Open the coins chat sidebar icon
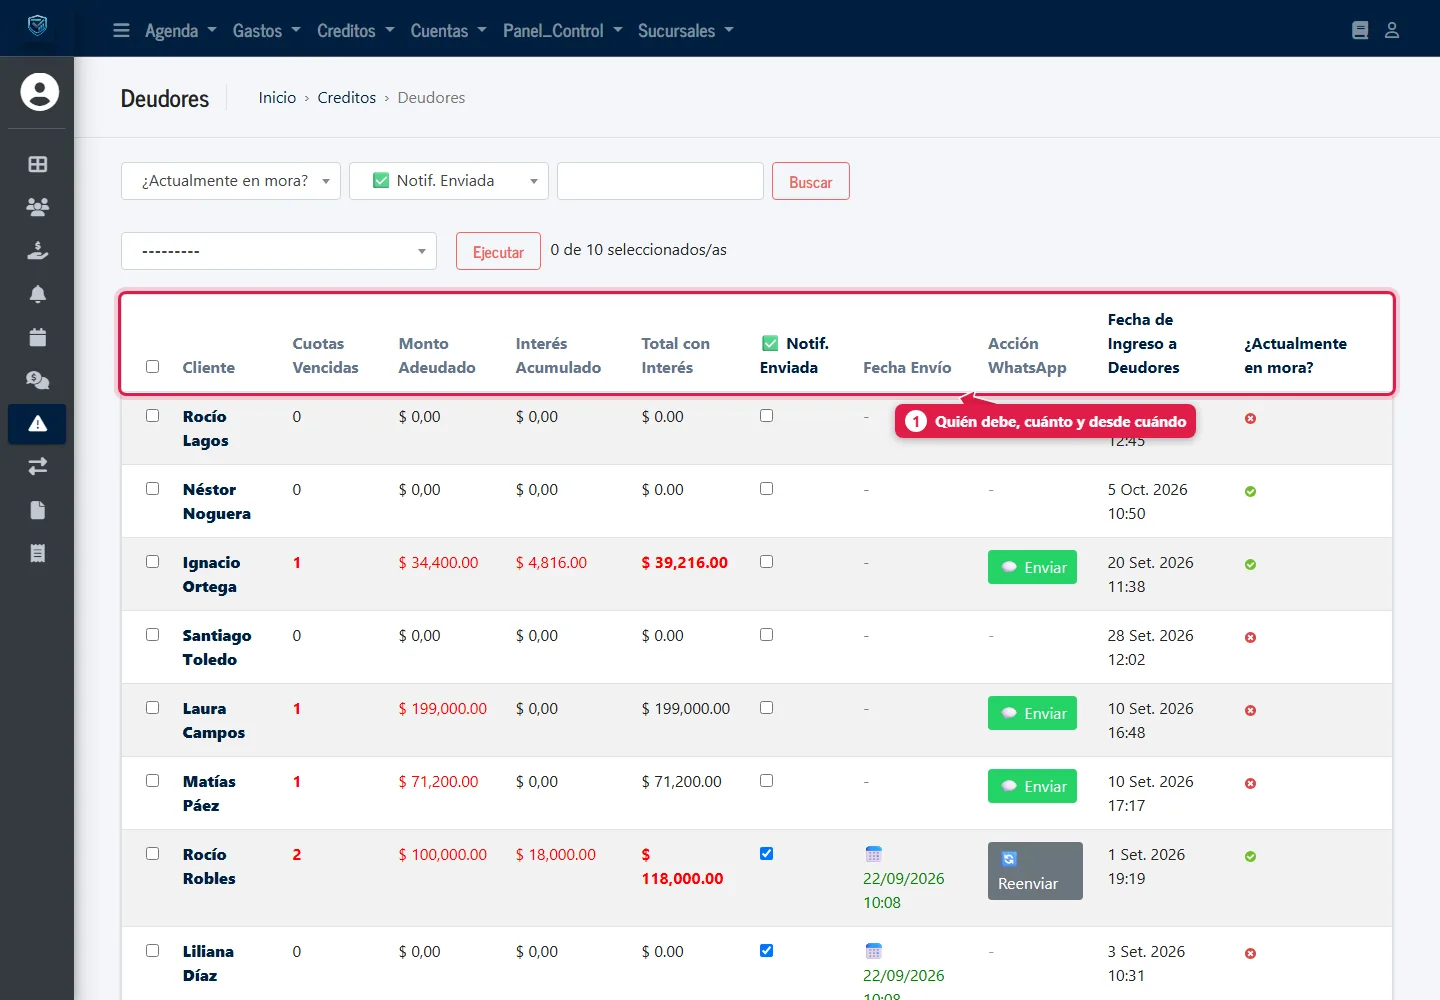The image size is (1440, 1000). tap(38, 380)
